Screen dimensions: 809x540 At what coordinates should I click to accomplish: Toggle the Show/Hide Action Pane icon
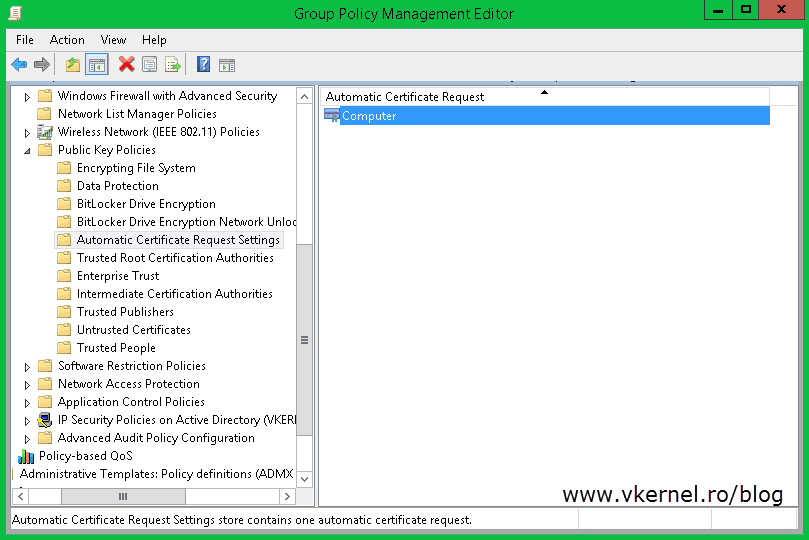(227, 65)
